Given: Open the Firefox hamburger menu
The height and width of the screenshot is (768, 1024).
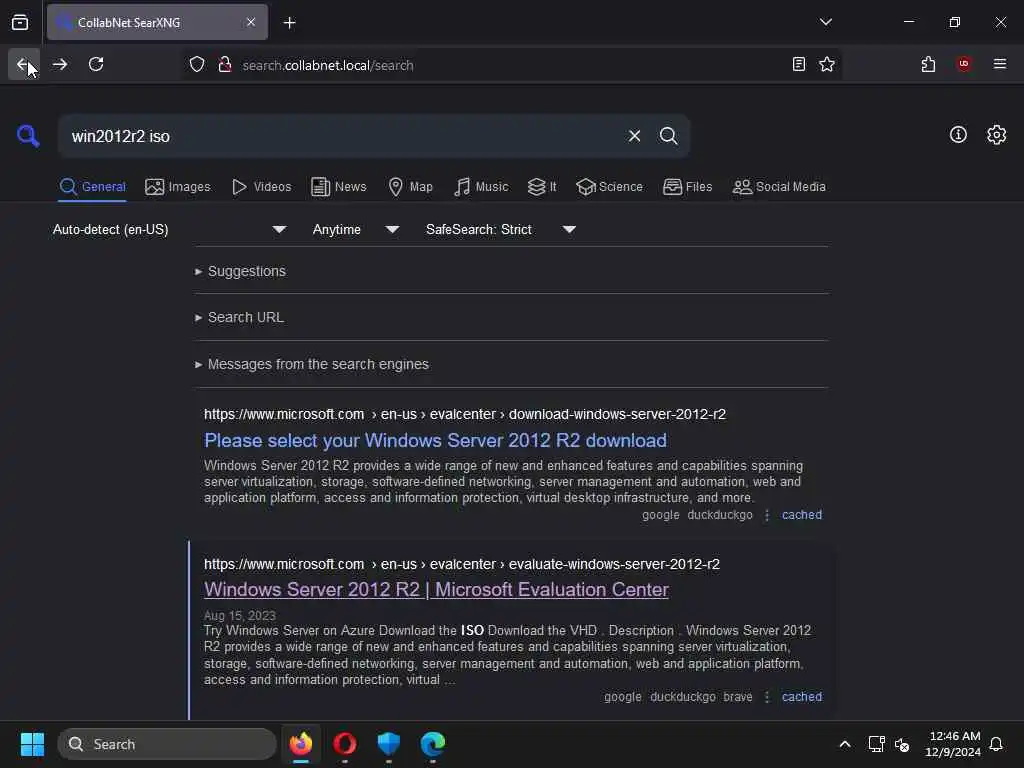Looking at the screenshot, I should click(1000, 64).
